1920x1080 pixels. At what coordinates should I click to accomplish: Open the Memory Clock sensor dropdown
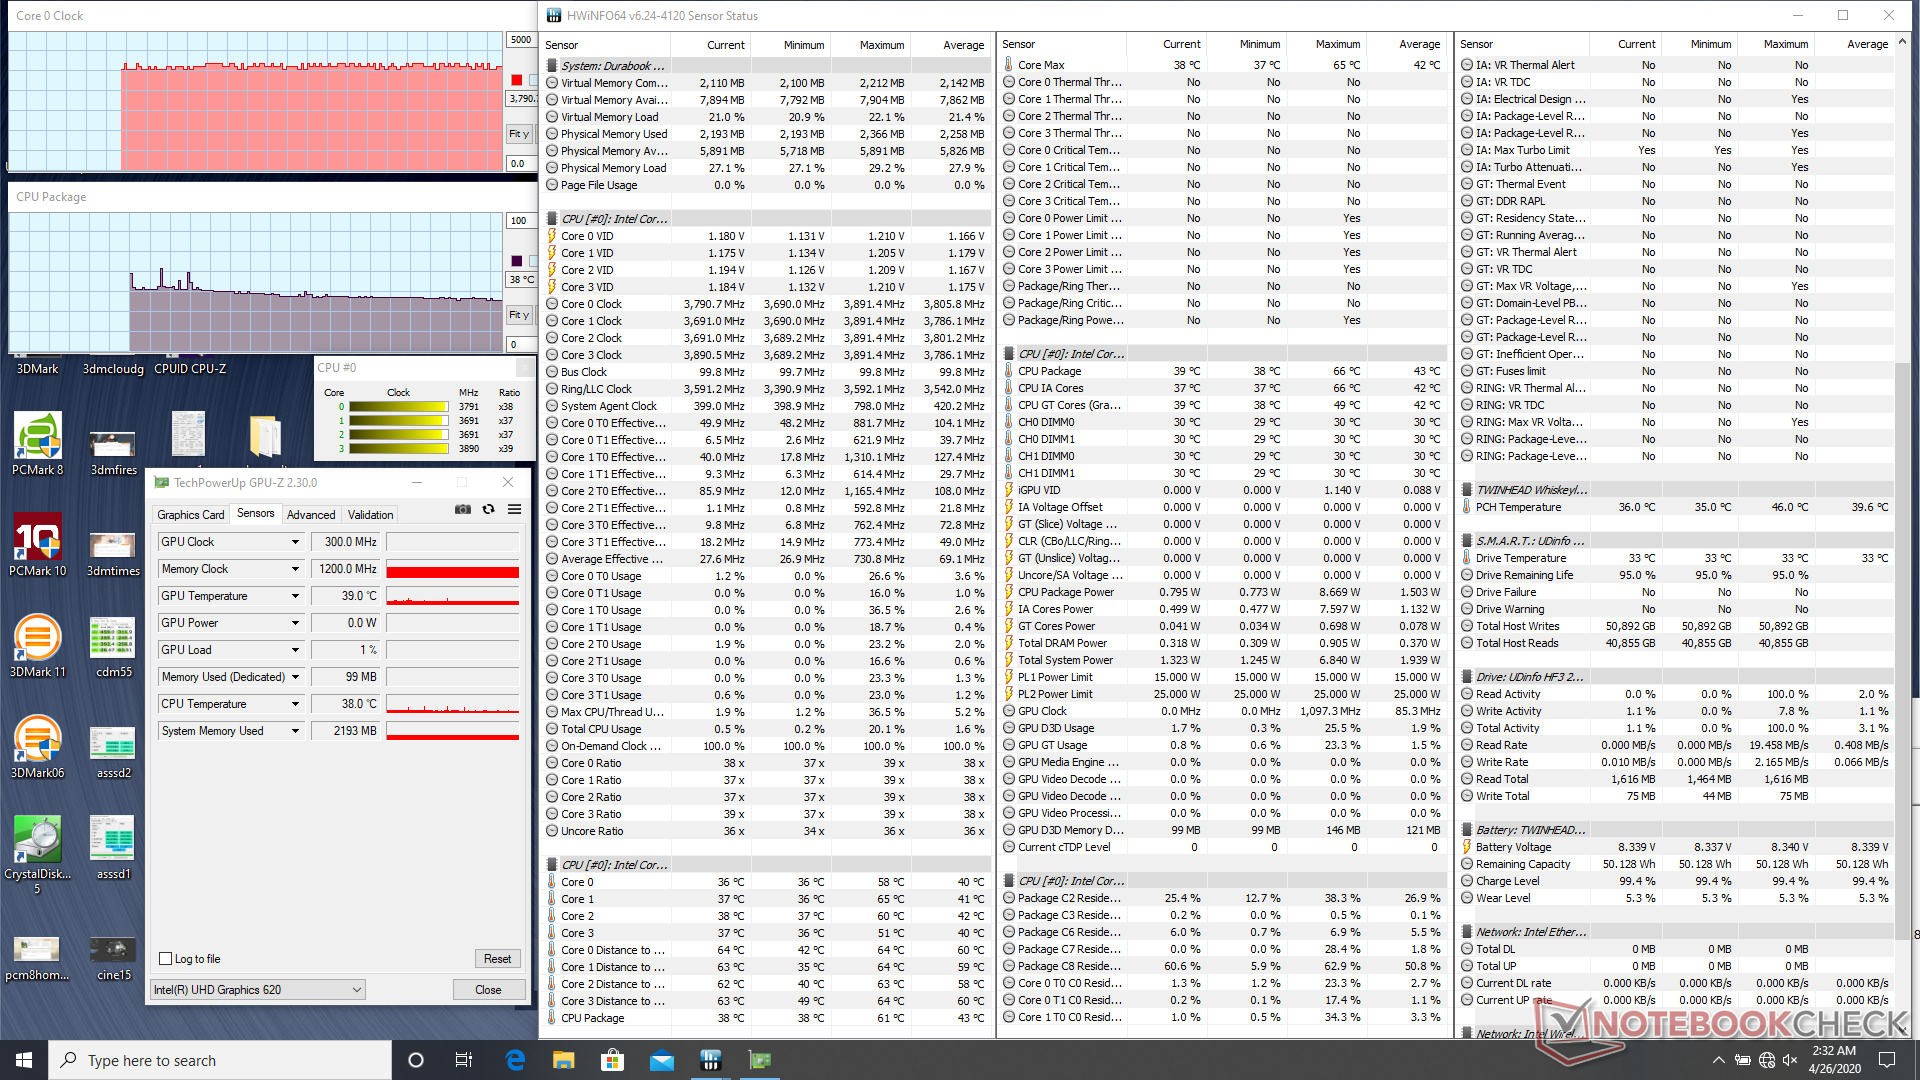coord(295,569)
